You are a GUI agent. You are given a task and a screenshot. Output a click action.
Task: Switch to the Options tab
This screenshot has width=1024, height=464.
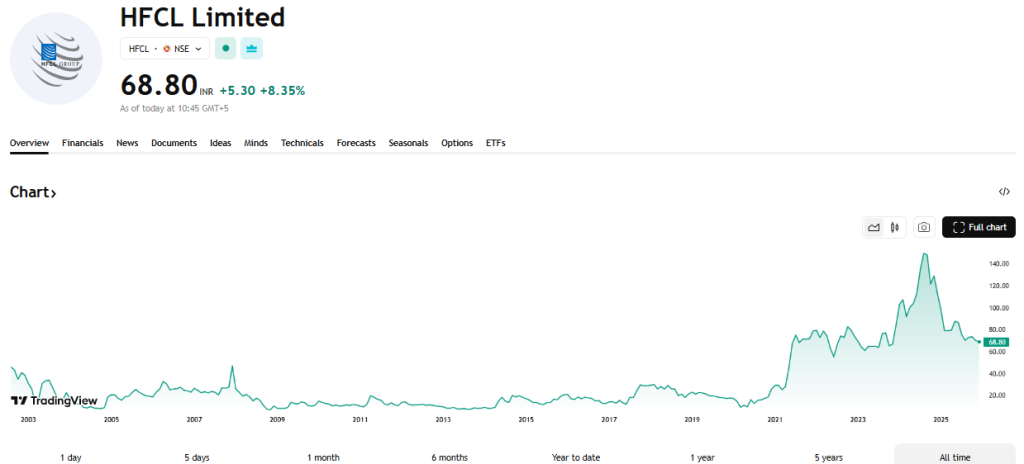(457, 142)
